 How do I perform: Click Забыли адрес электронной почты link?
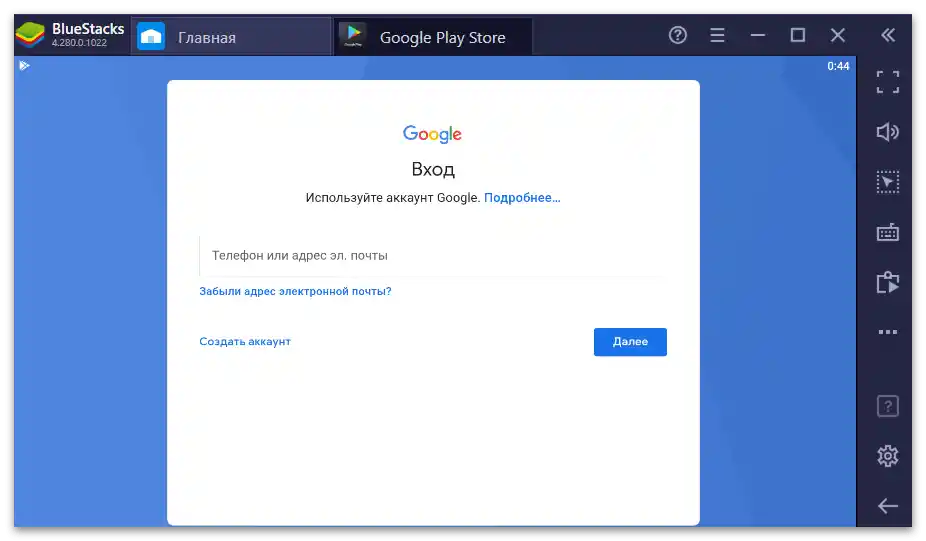pyautogui.click(x=295, y=291)
